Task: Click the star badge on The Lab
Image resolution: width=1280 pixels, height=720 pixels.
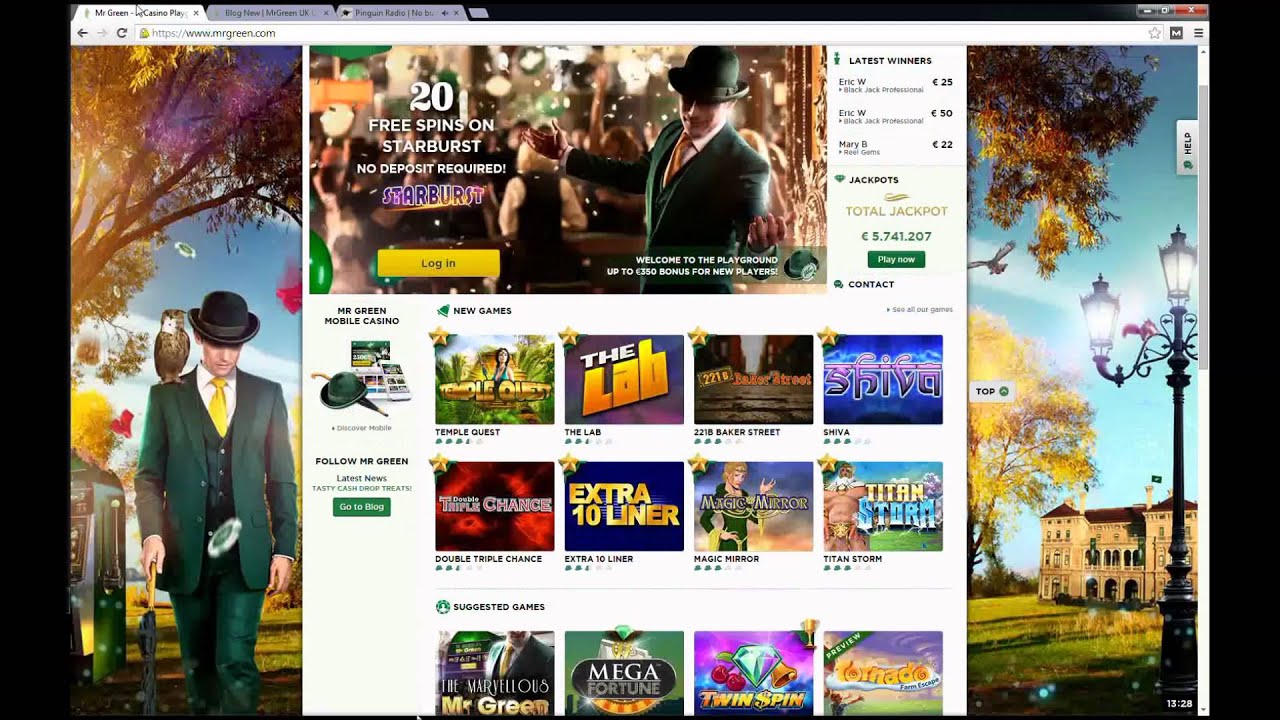Action: 569,336
